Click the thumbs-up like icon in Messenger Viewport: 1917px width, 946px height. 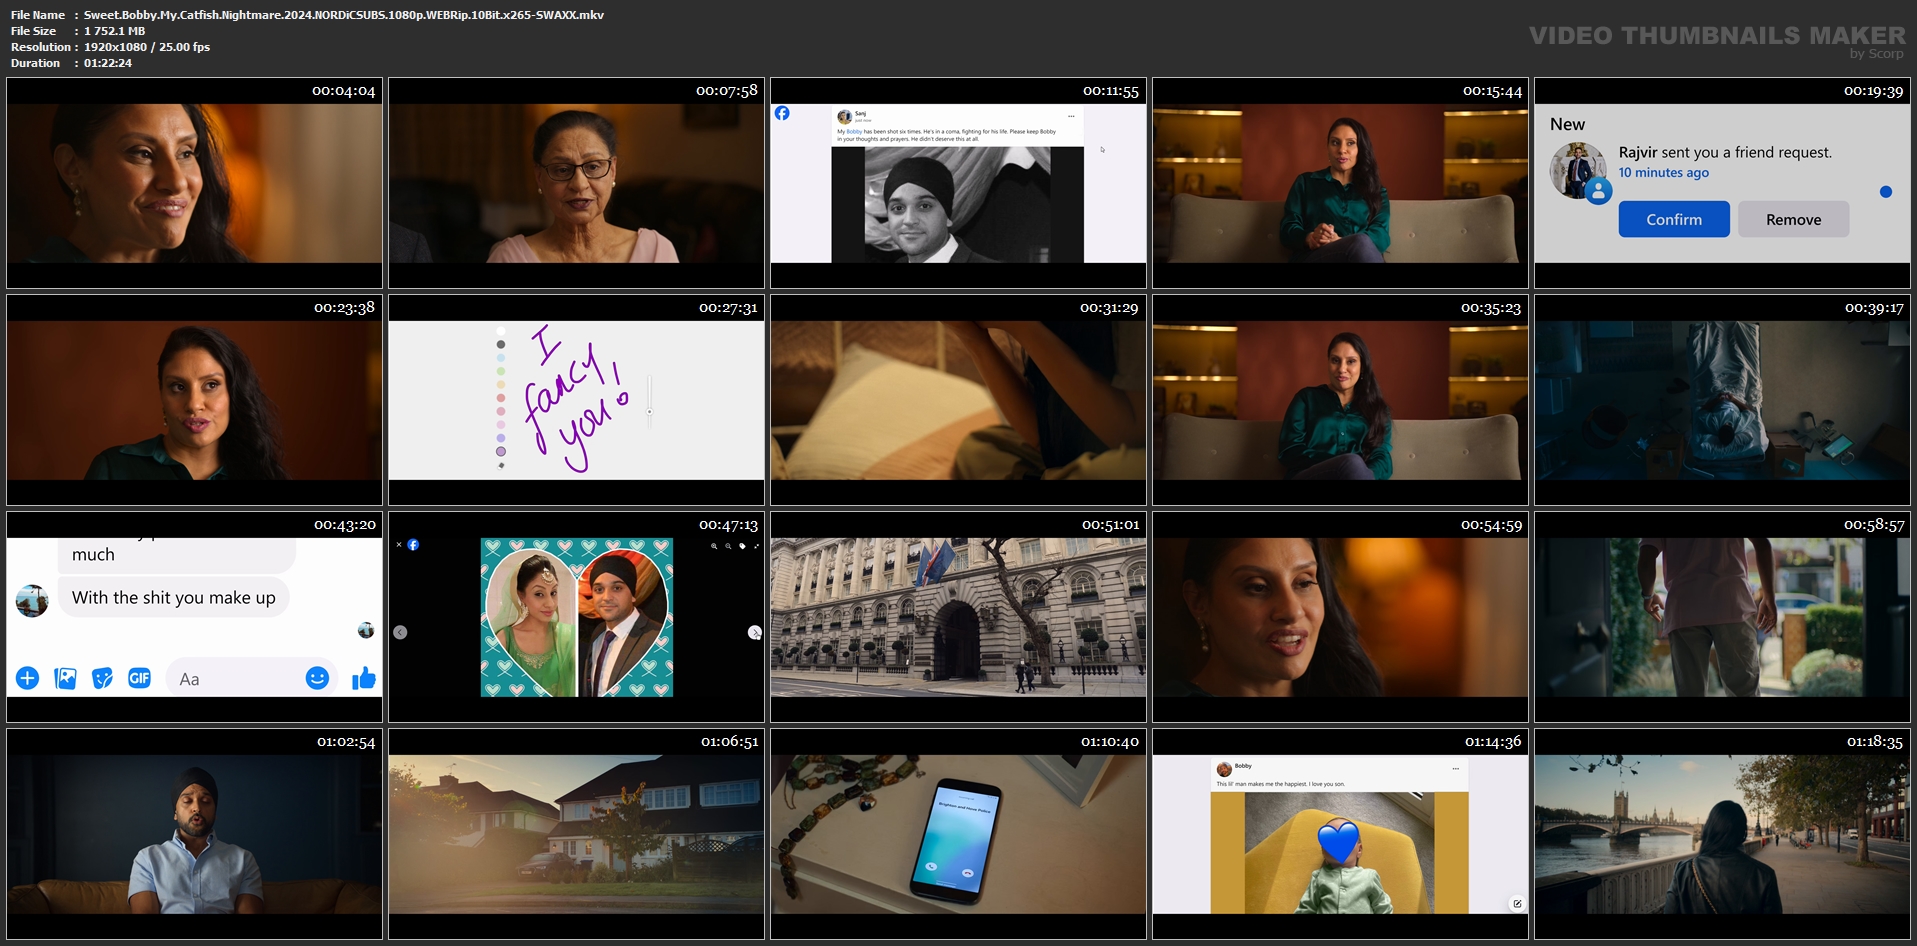tap(363, 678)
